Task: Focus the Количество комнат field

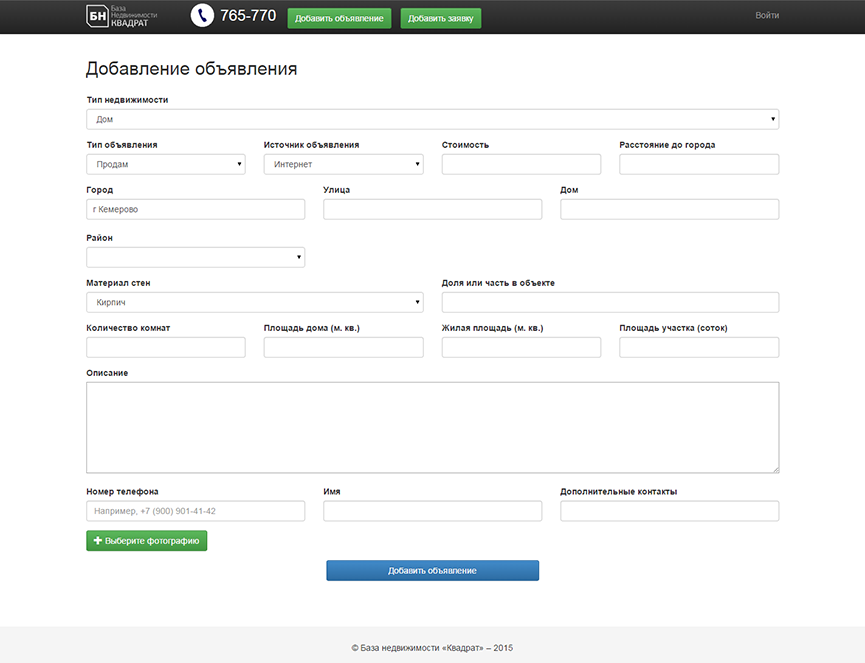Action: pyautogui.click(x=165, y=347)
